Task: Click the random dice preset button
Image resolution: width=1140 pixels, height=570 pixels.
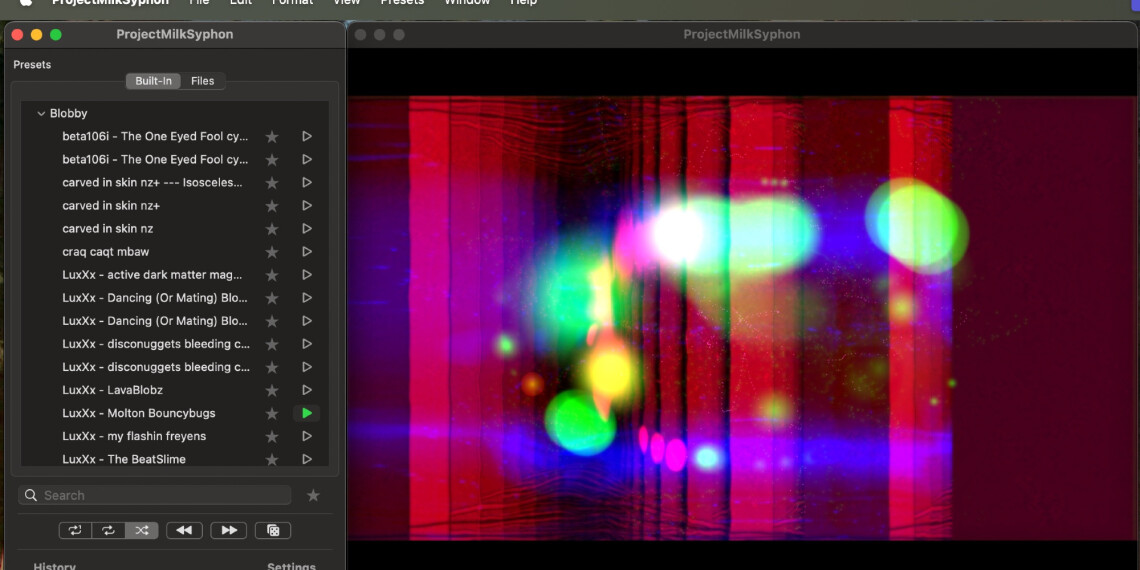Action: pos(273,530)
